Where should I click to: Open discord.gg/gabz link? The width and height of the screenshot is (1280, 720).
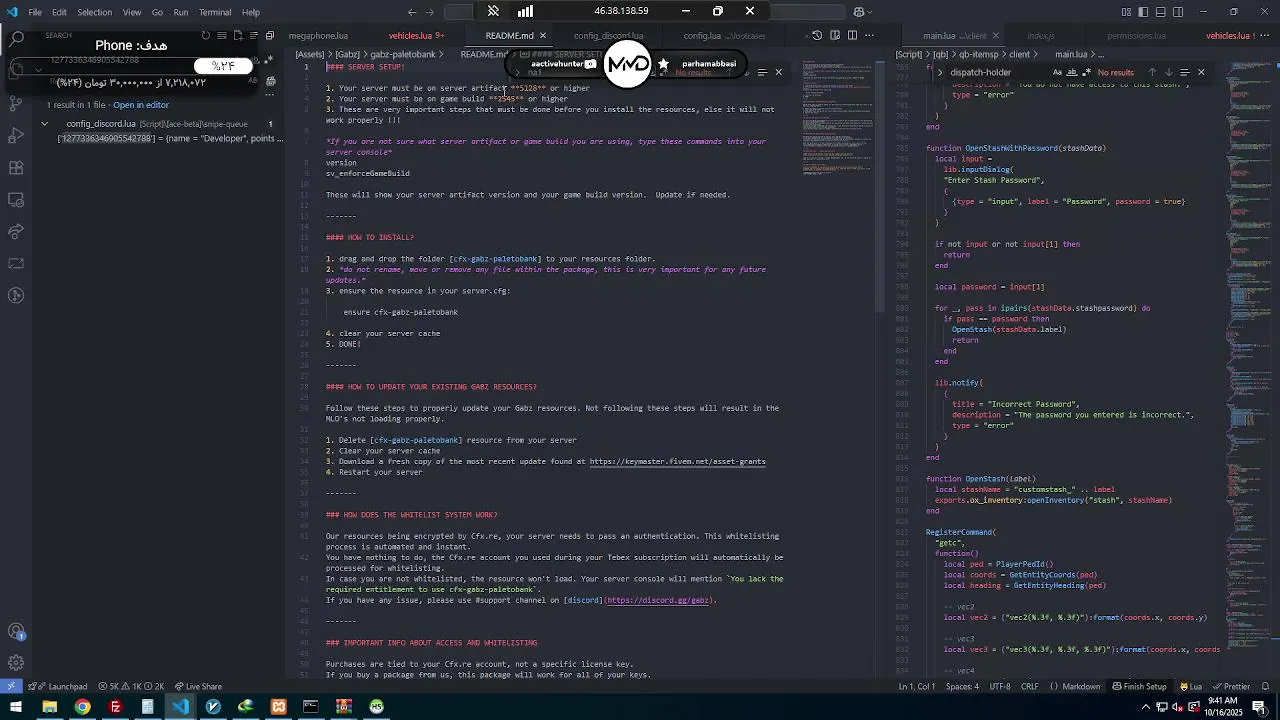click(x=660, y=600)
